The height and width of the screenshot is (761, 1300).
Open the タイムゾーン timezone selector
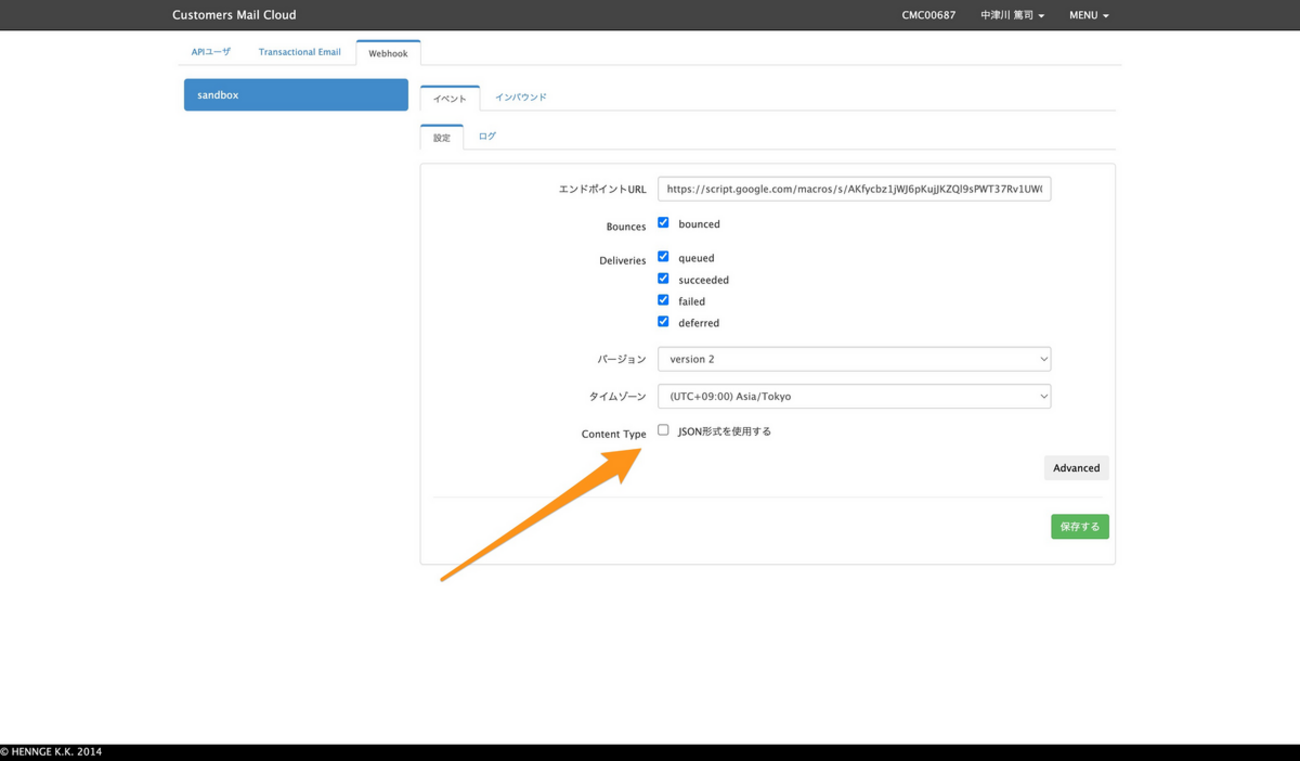pyautogui.click(x=853, y=395)
